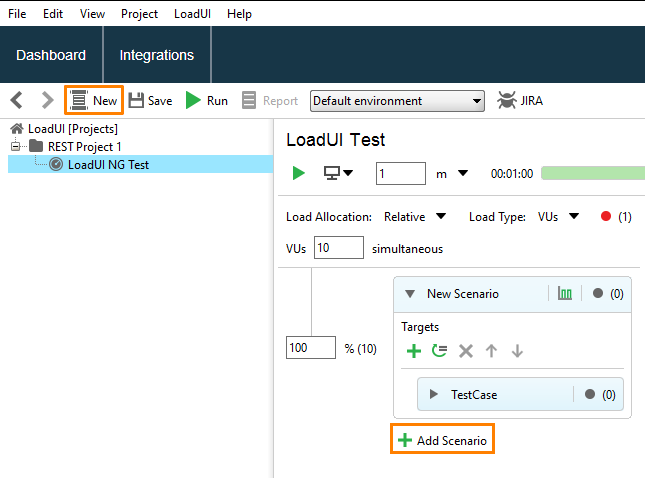
Task: Switch to the Dashboard tab
Action: (51, 55)
